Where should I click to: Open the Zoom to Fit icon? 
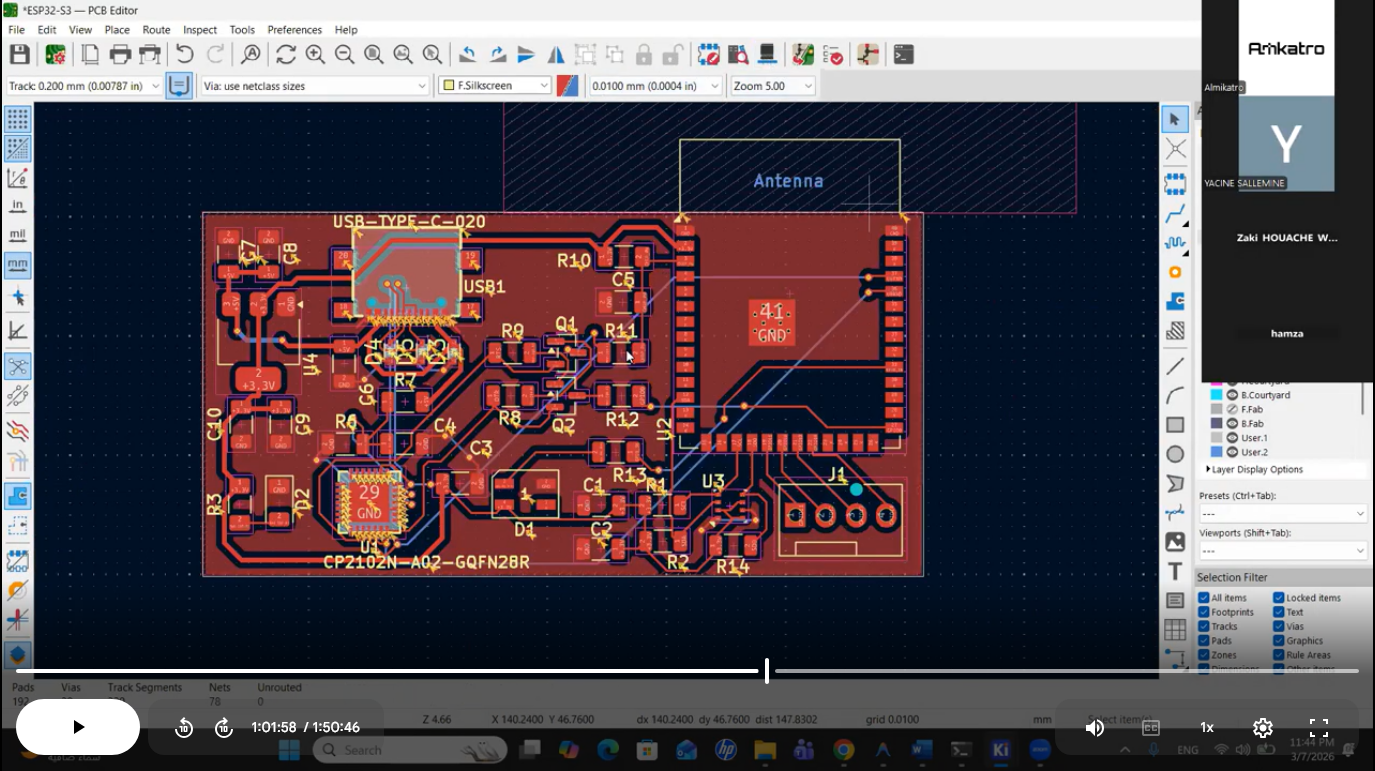pyautogui.click(x=373, y=54)
